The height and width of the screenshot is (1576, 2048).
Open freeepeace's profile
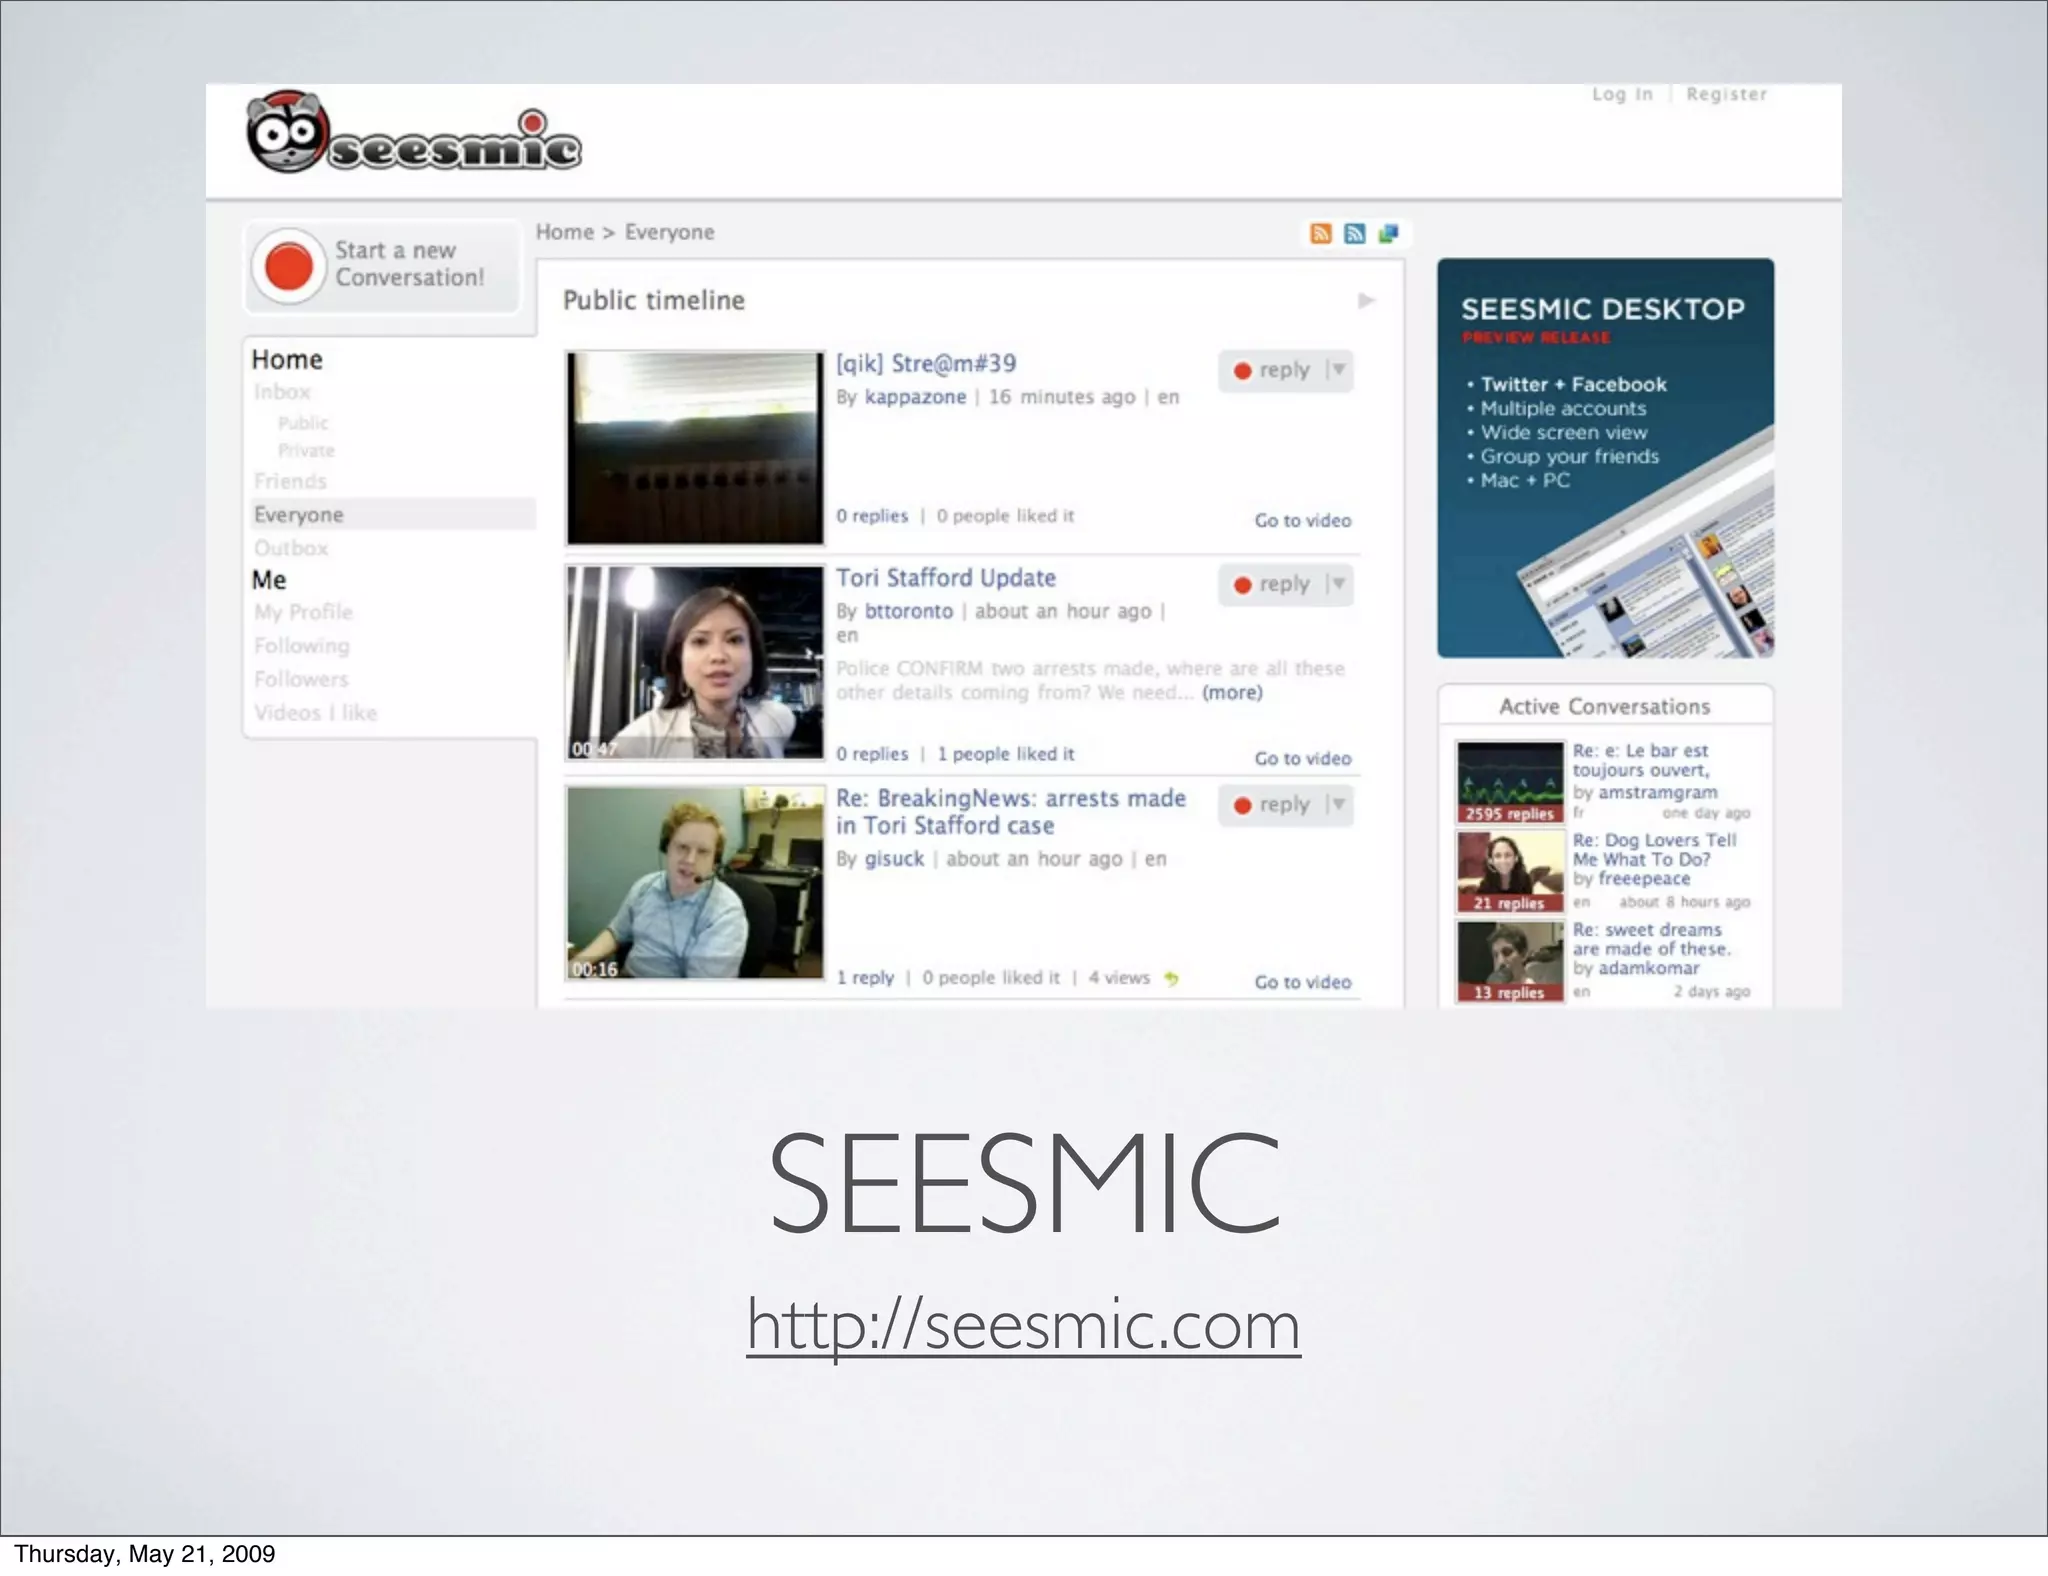coord(1644,879)
